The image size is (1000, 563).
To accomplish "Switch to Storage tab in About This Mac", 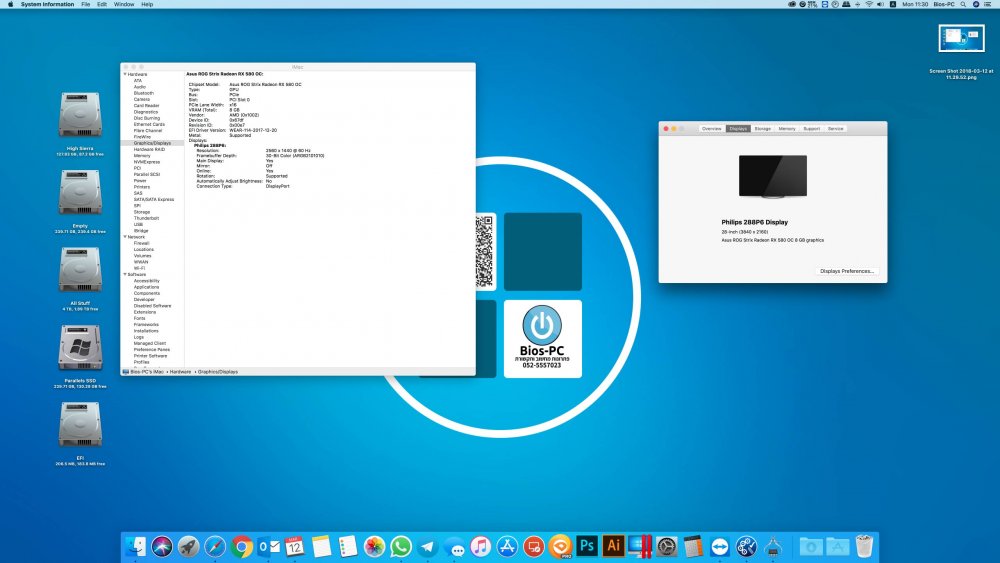I will coord(763,129).
